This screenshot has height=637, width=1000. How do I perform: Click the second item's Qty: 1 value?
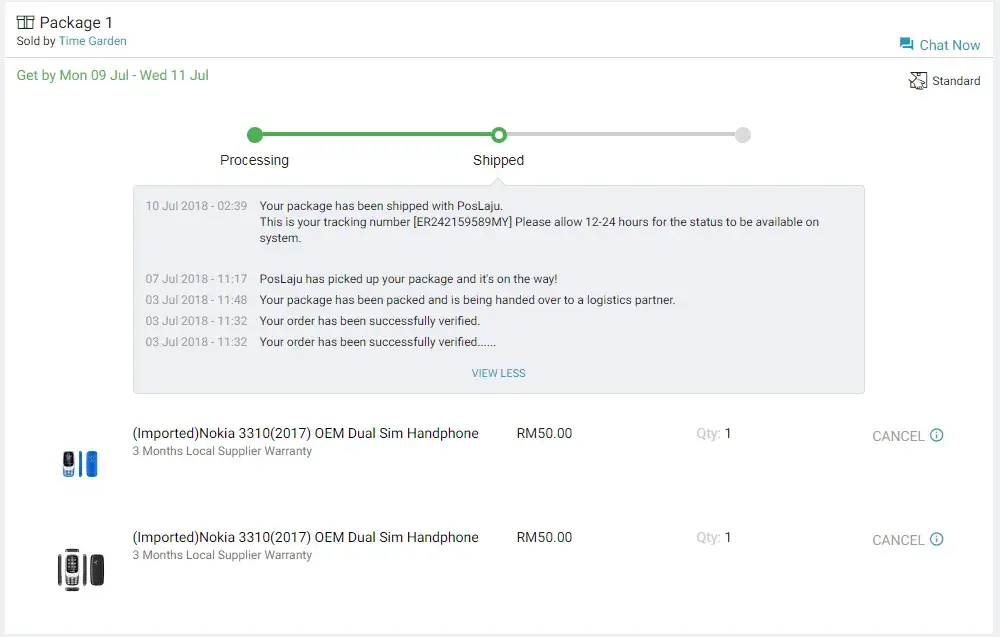[x=714, y=537]
